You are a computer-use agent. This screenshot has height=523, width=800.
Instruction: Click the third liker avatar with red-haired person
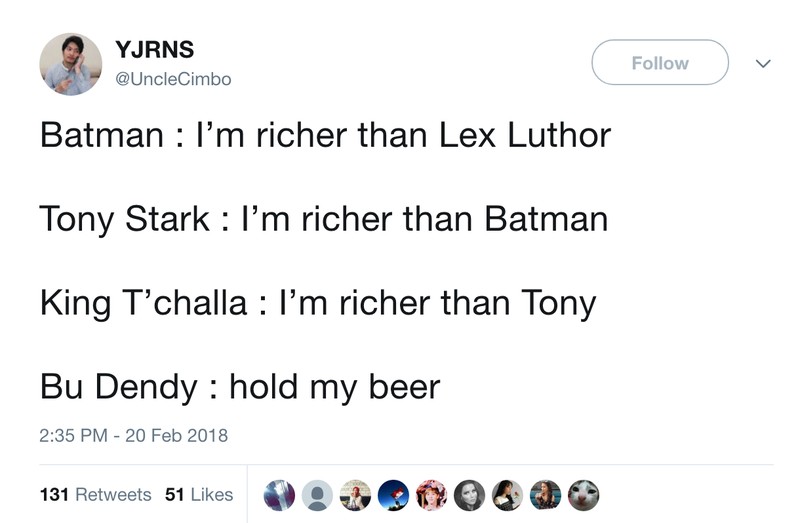pos(356,494)
